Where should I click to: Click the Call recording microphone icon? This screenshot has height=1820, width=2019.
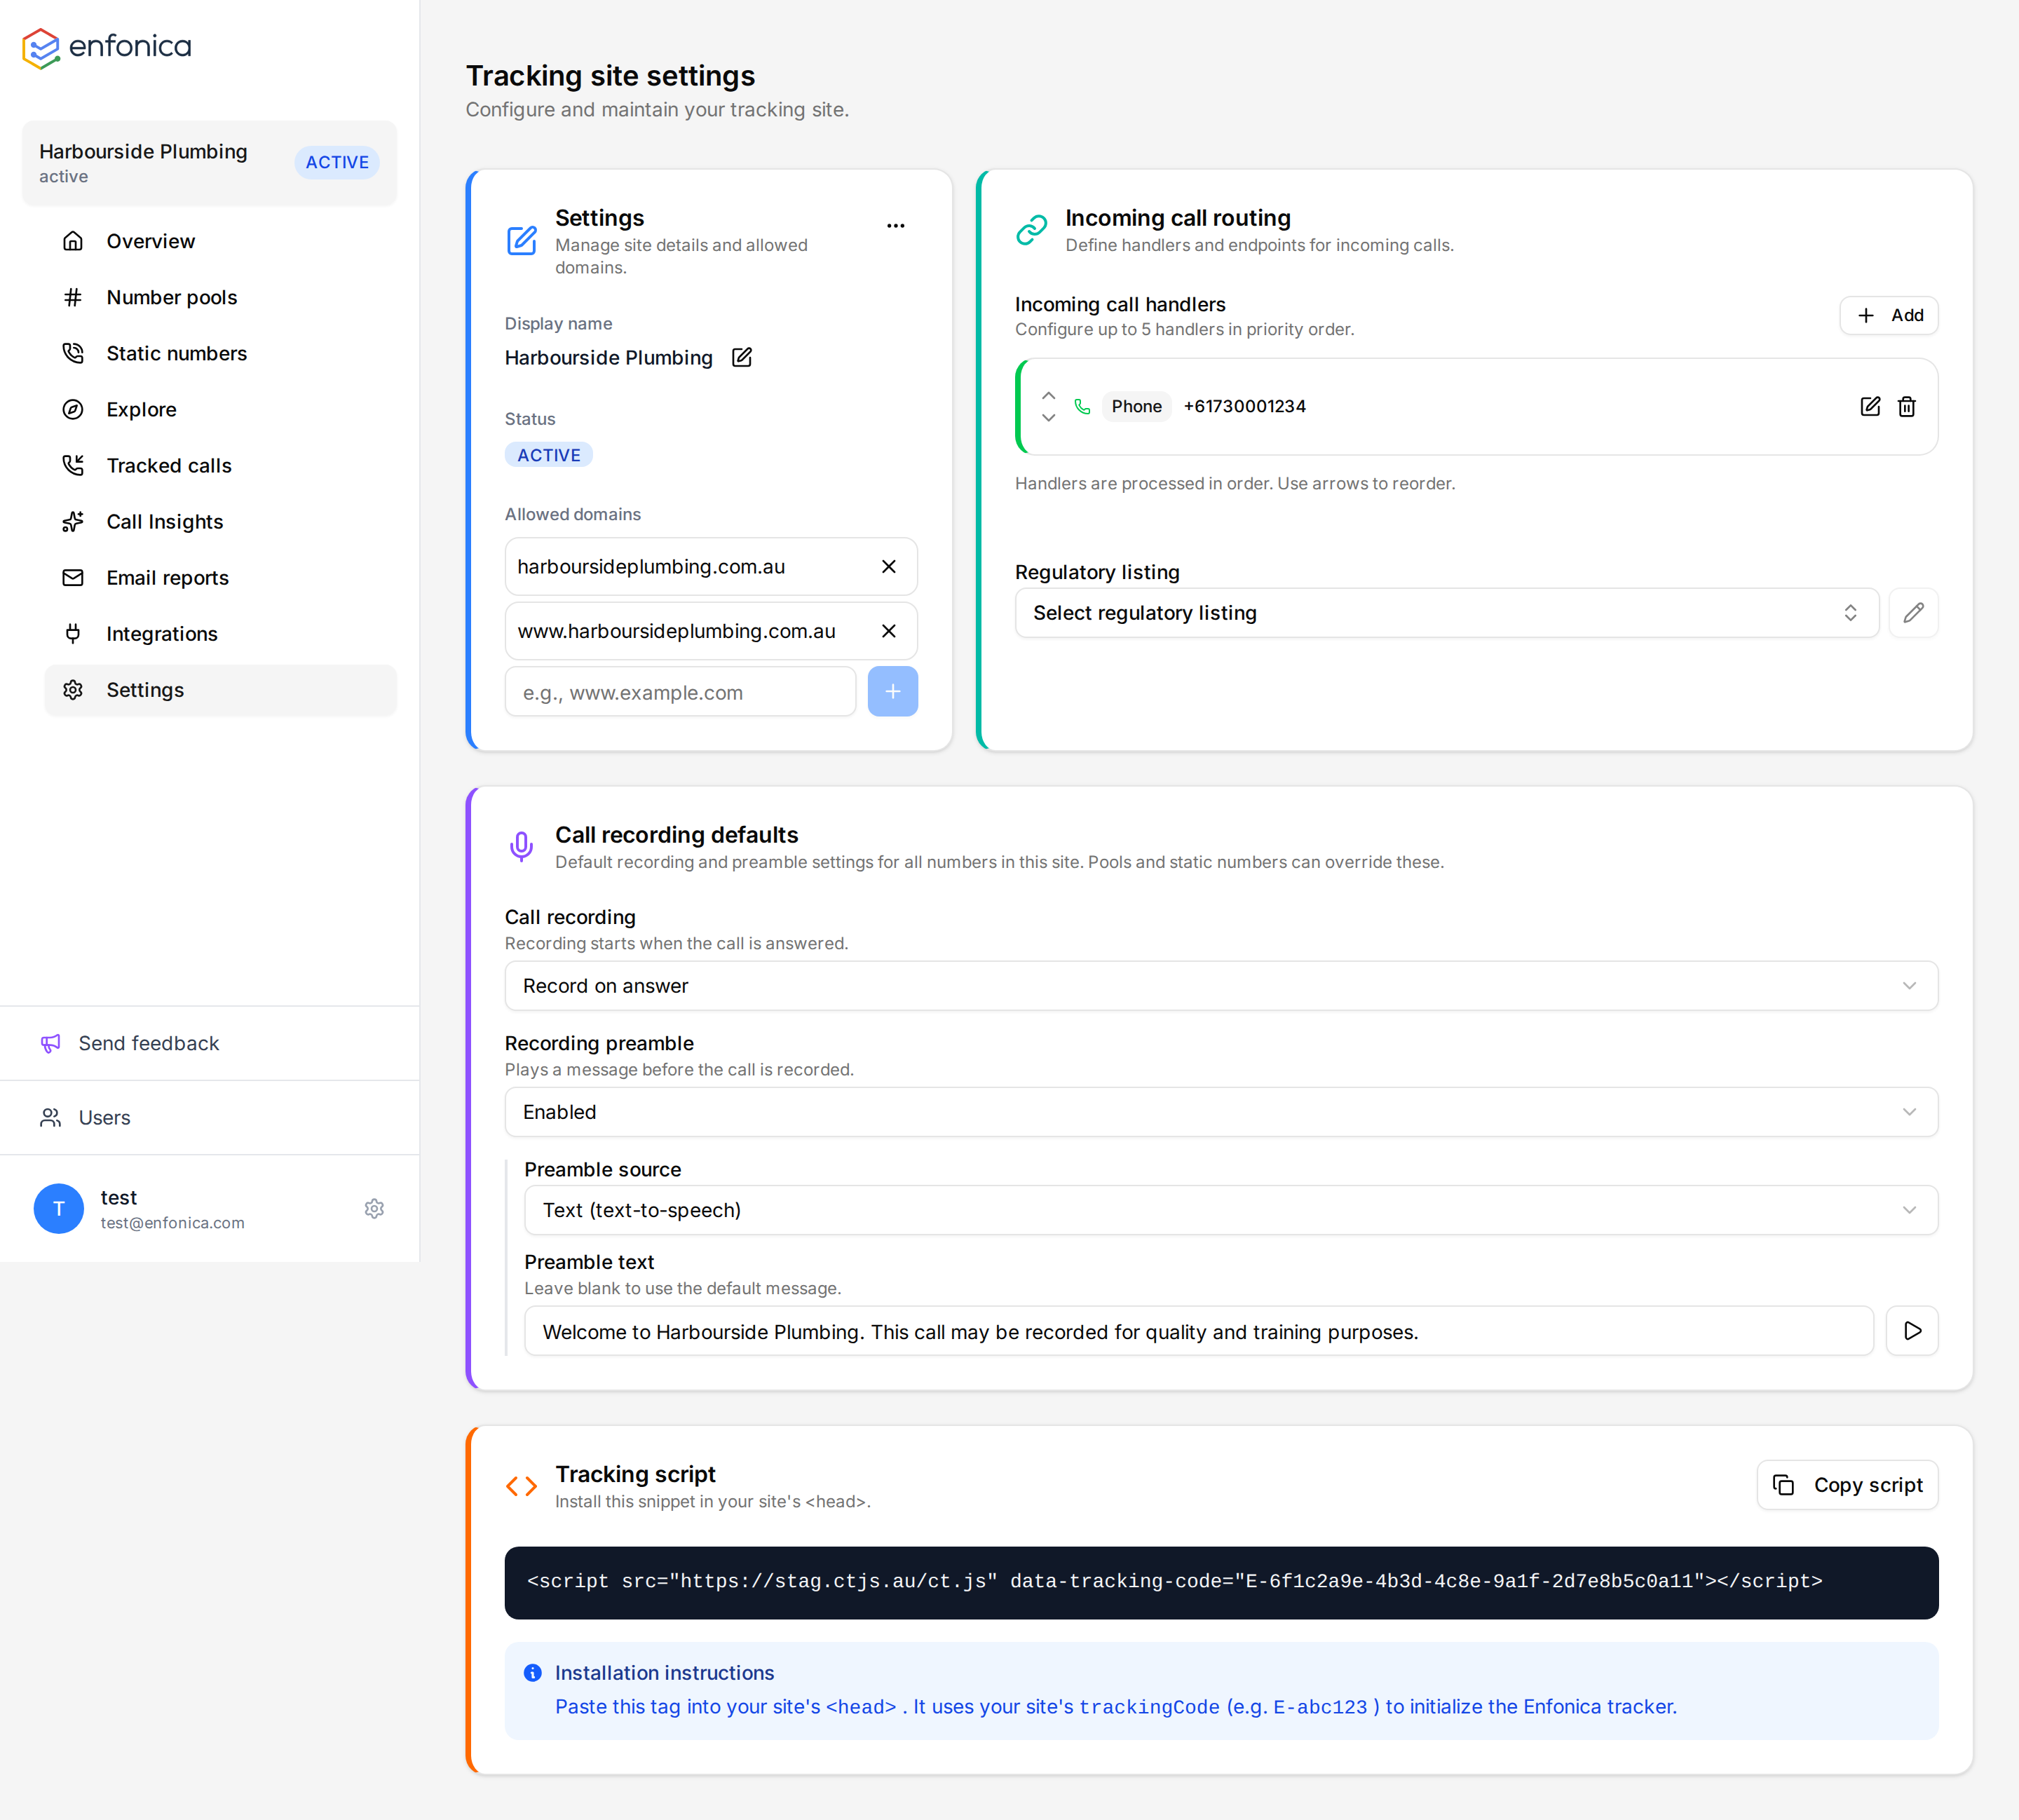(522, 847)
